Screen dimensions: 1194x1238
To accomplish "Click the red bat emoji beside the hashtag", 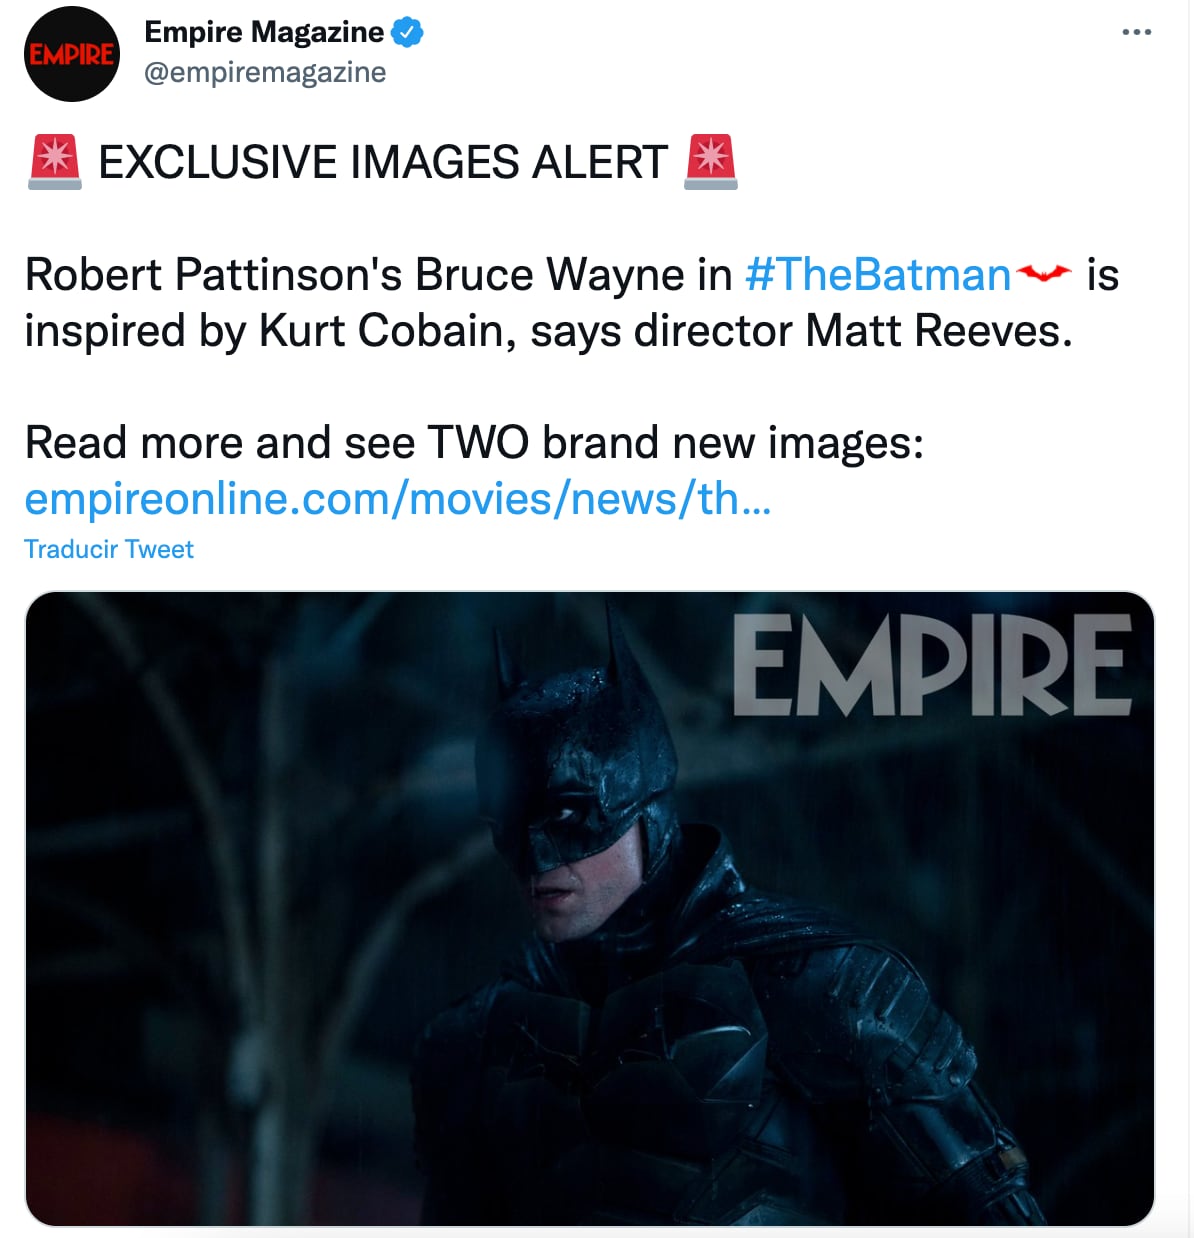I will tap(1043, 273).
